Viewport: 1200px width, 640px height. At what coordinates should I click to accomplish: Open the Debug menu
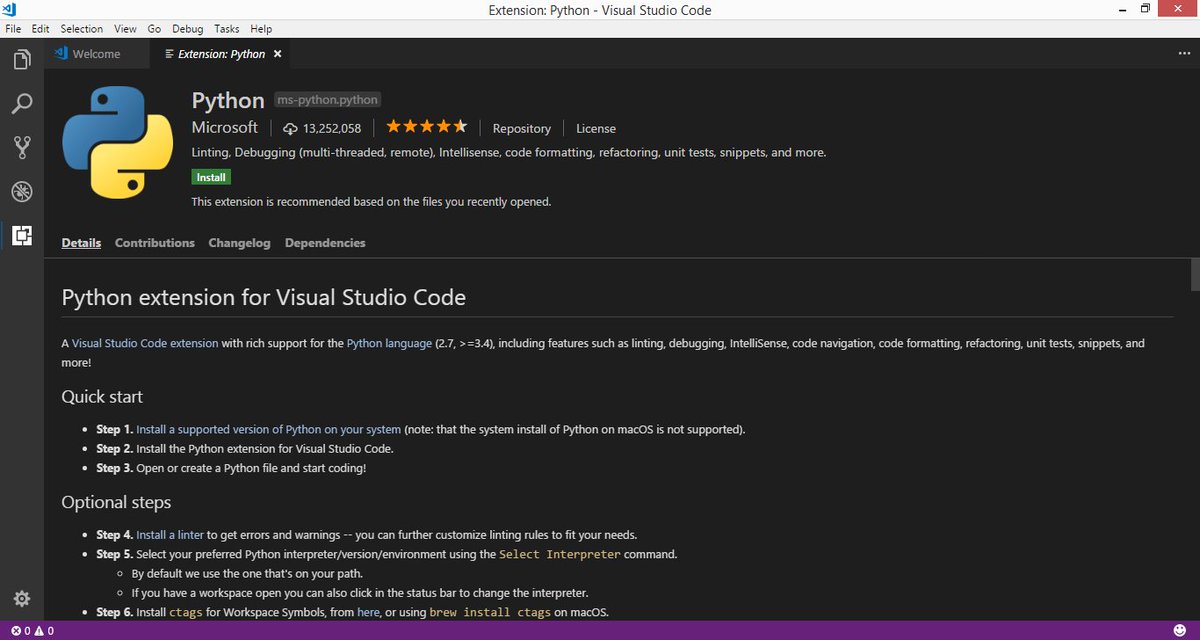pyautogui.click(x=187, y=29)
